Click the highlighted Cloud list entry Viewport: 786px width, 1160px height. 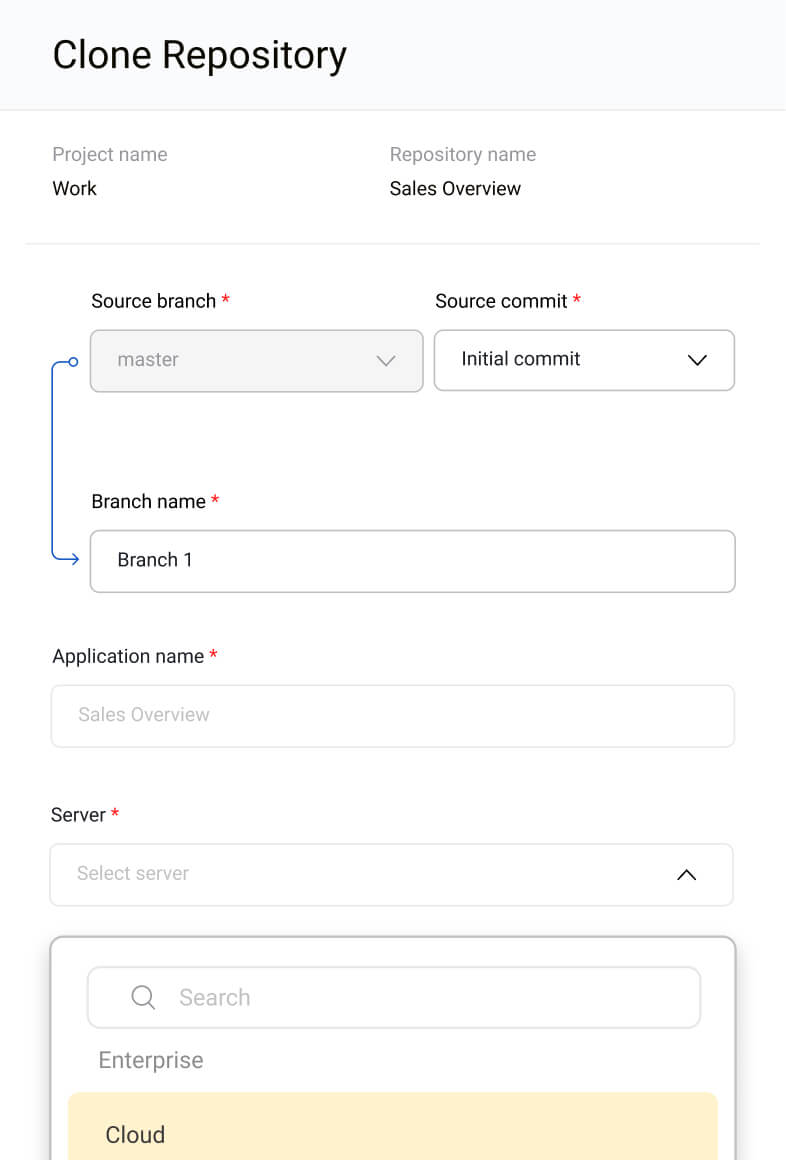392,1134
